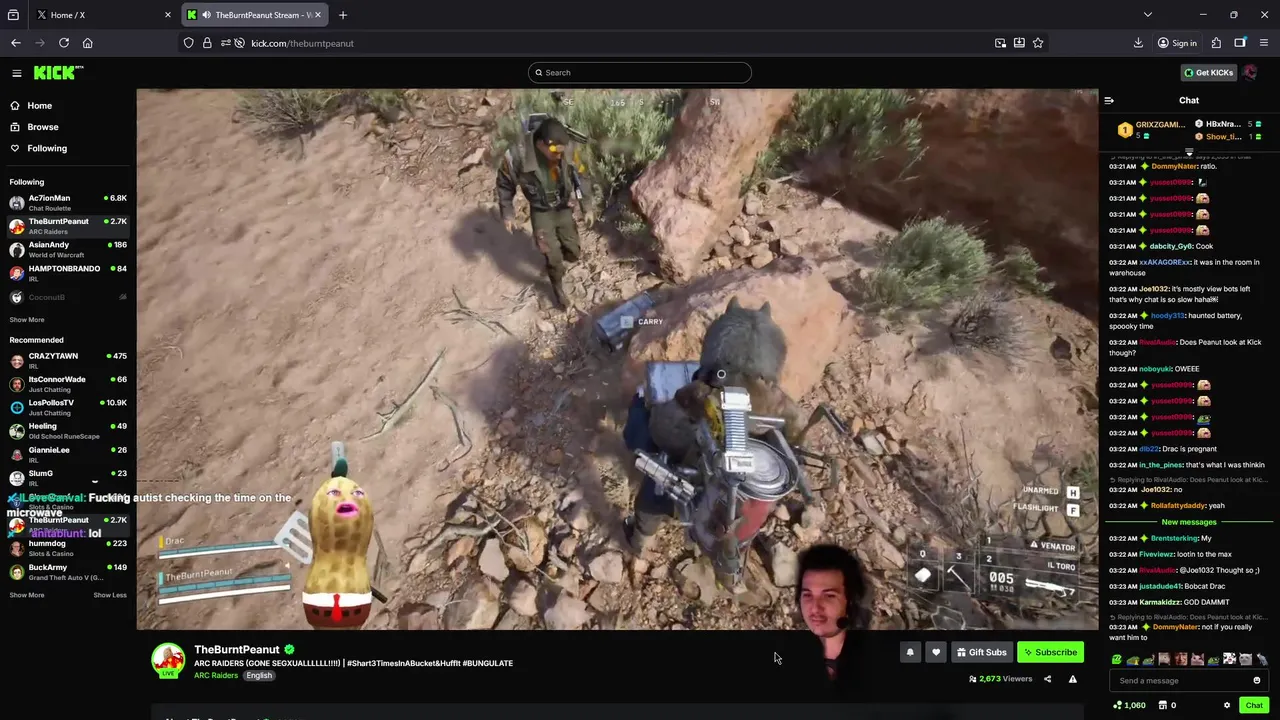Go back in the browser
1280x720 pixels.
point(16,43)
